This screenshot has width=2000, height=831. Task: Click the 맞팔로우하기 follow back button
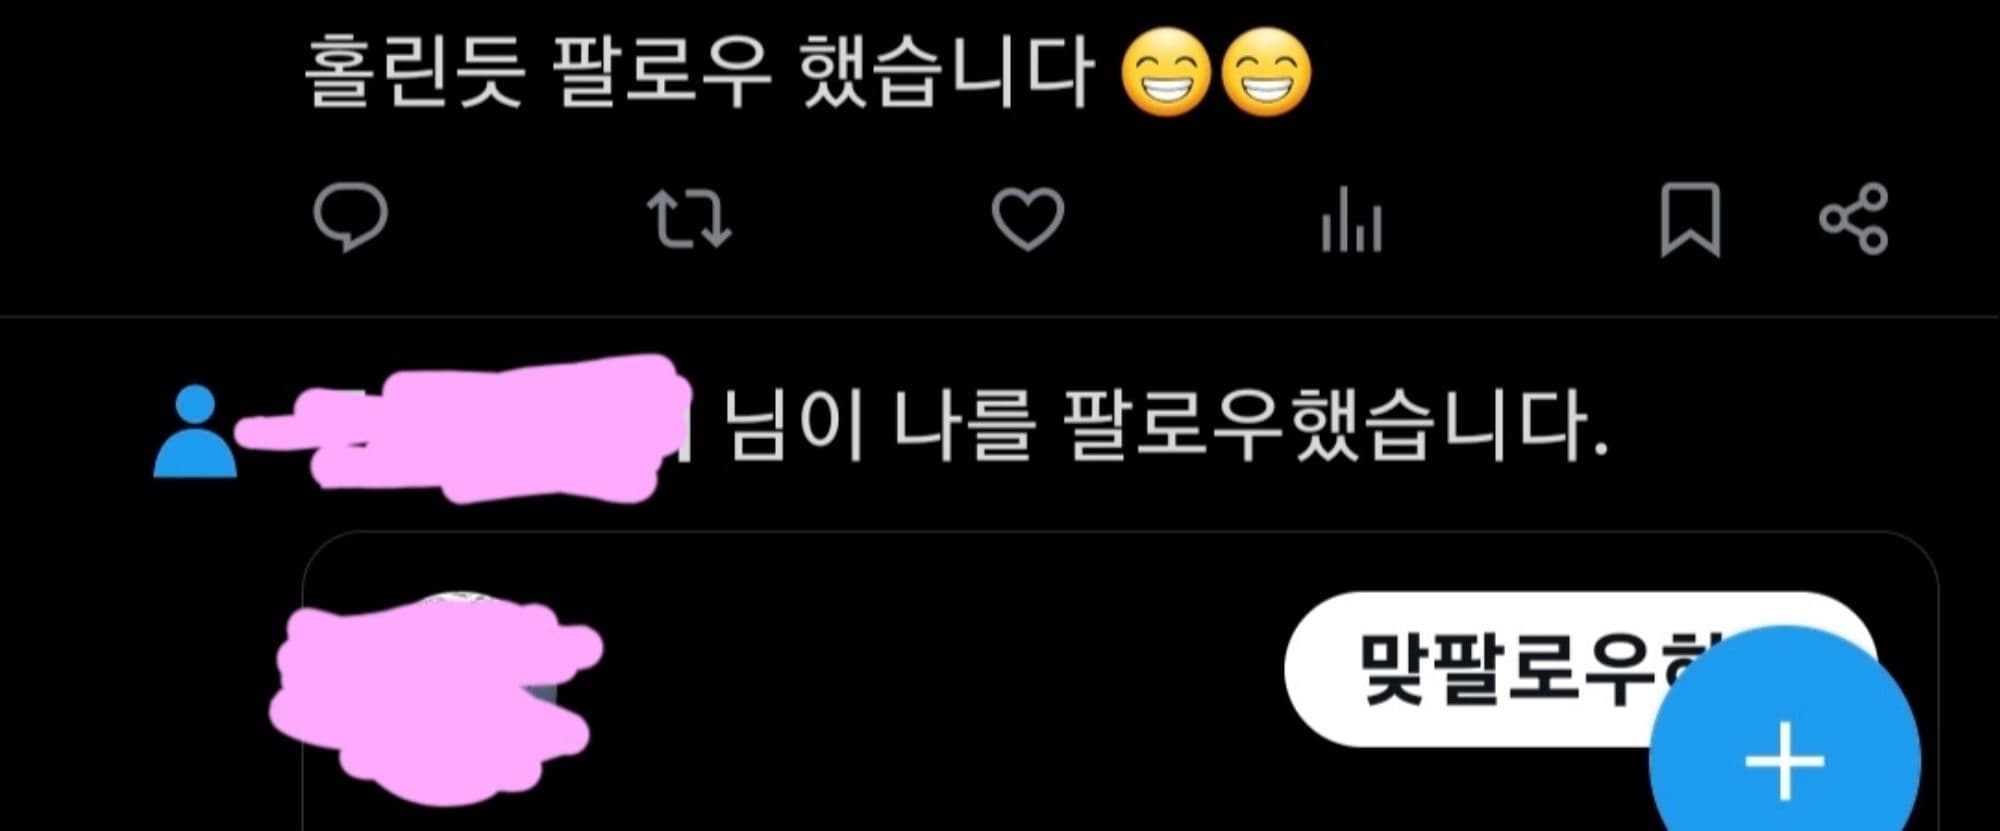click(1520, 668)
